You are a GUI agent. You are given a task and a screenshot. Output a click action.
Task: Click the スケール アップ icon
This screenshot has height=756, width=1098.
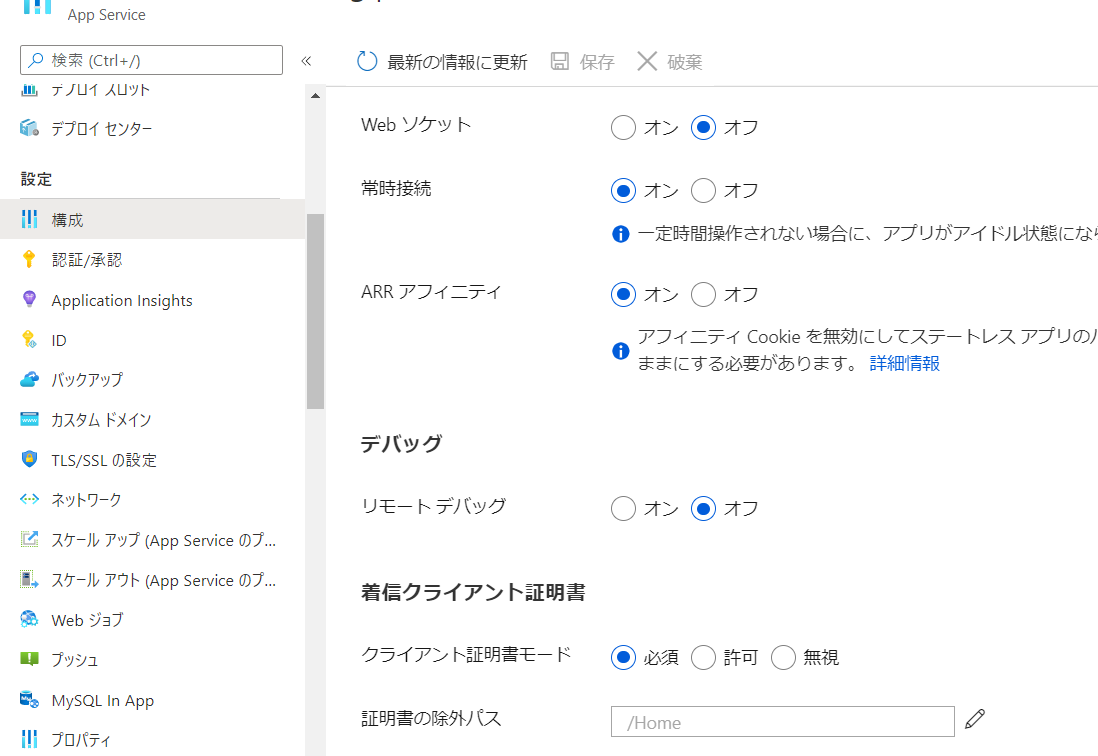tap(29, 539)
